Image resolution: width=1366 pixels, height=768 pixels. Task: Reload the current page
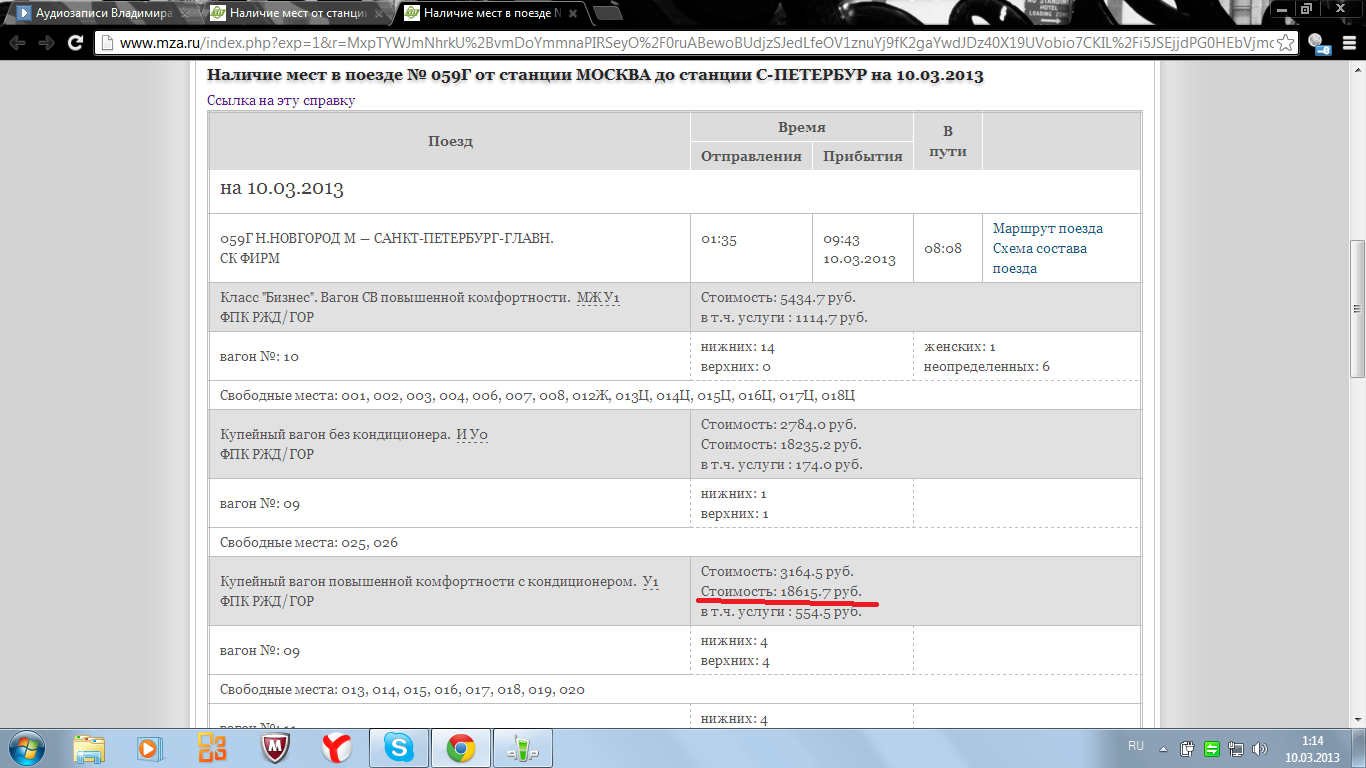[75, 43]
